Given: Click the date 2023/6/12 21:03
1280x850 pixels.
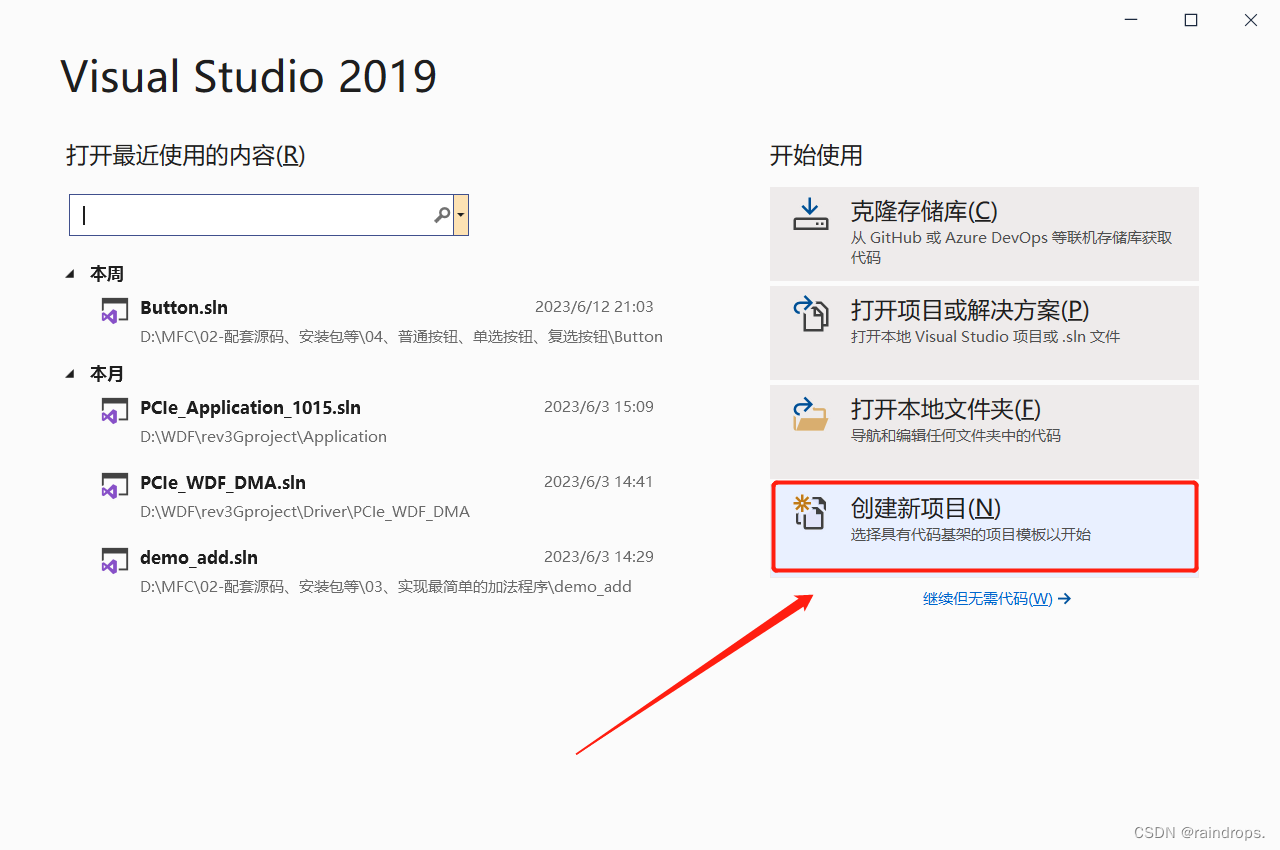Looking at the screenshot, I should (594, 307).
